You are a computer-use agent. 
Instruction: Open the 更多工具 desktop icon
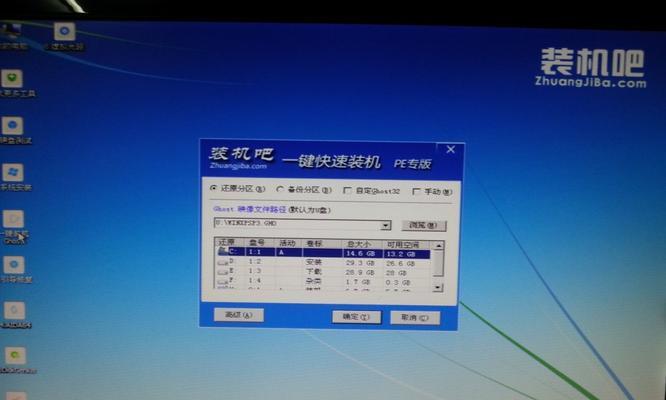coord(13,79)
